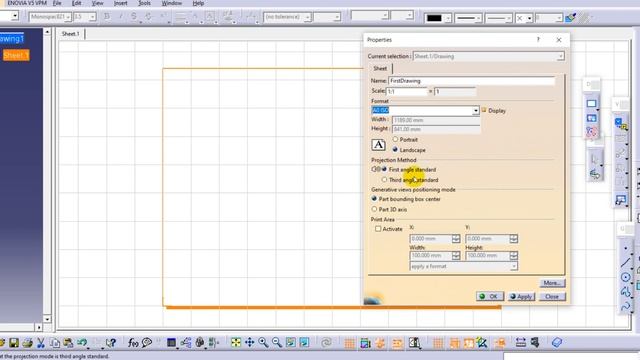Viewport: 640px width, 360px height.
Task: Select the Point tool on right toolbar
Action: tap(625, 248)
